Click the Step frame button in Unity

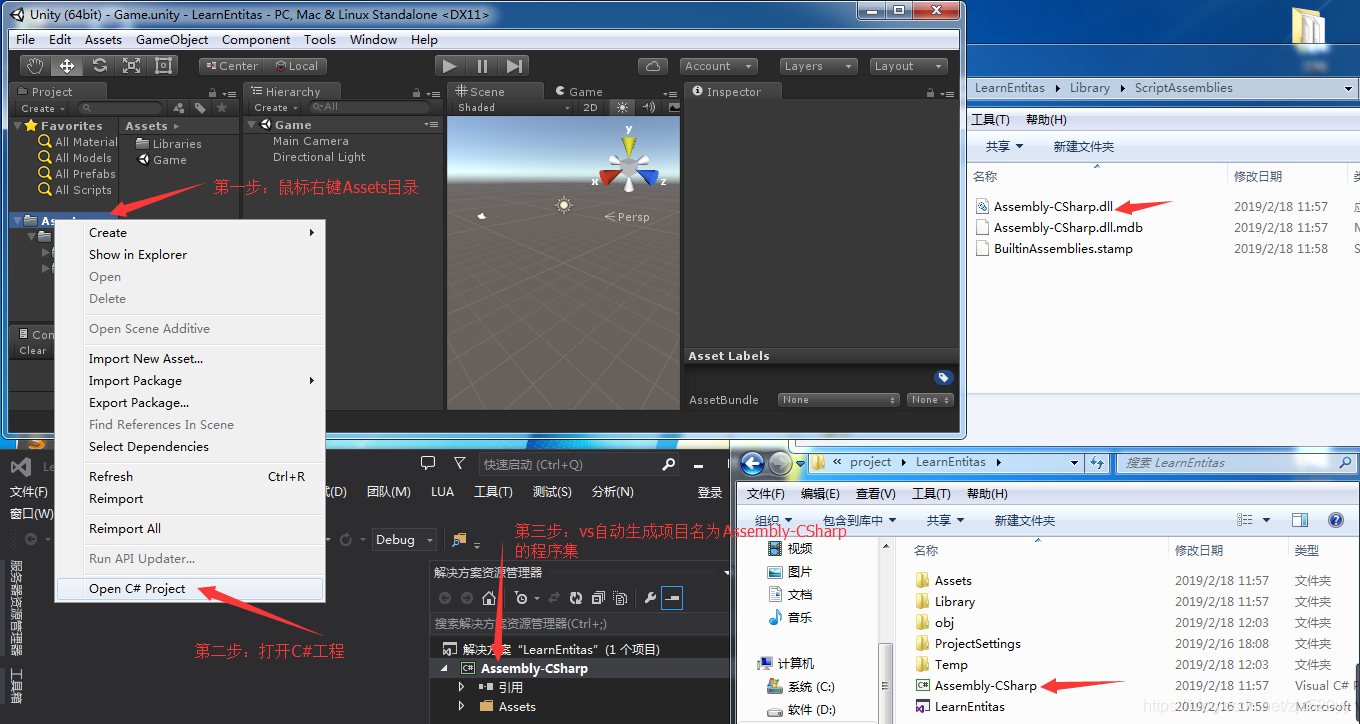point(514,66)
